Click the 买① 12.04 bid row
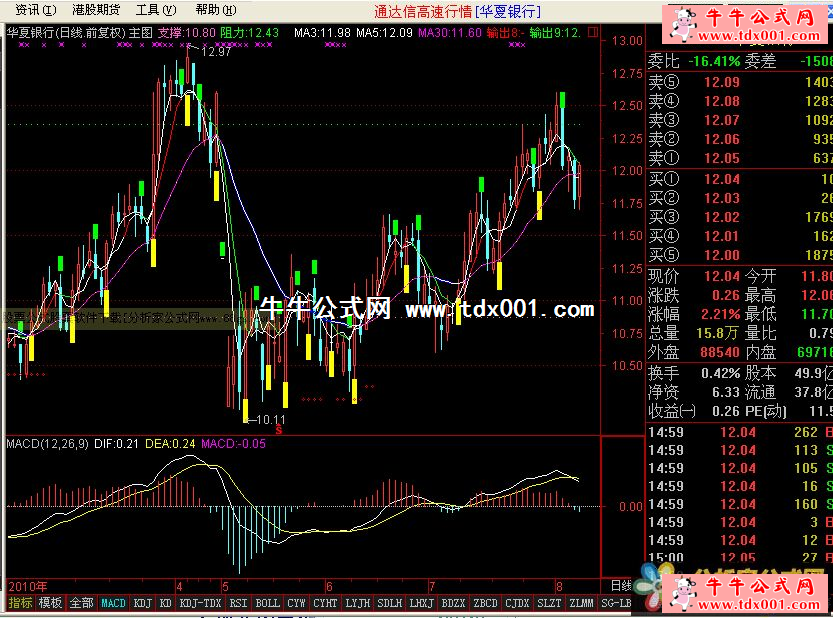The width and height of the screenshot is (833, 618). click(740, 179)
